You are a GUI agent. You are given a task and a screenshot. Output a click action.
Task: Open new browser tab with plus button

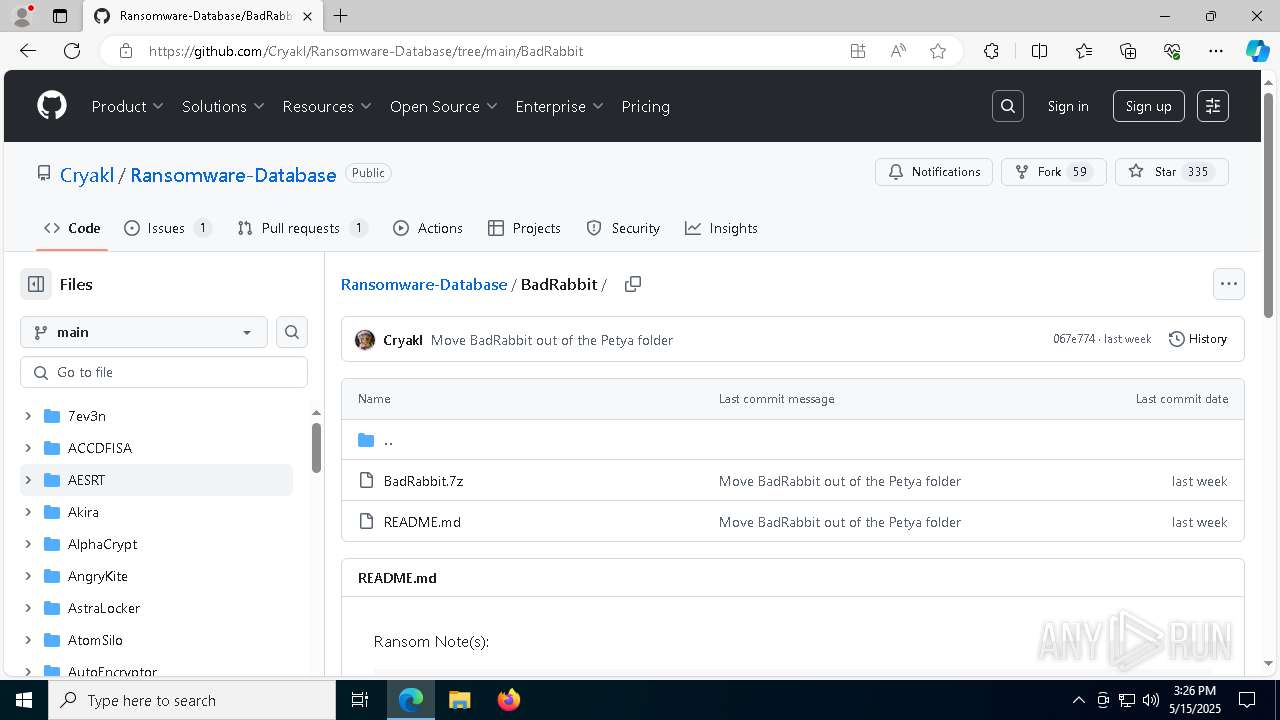coord(341,16)
